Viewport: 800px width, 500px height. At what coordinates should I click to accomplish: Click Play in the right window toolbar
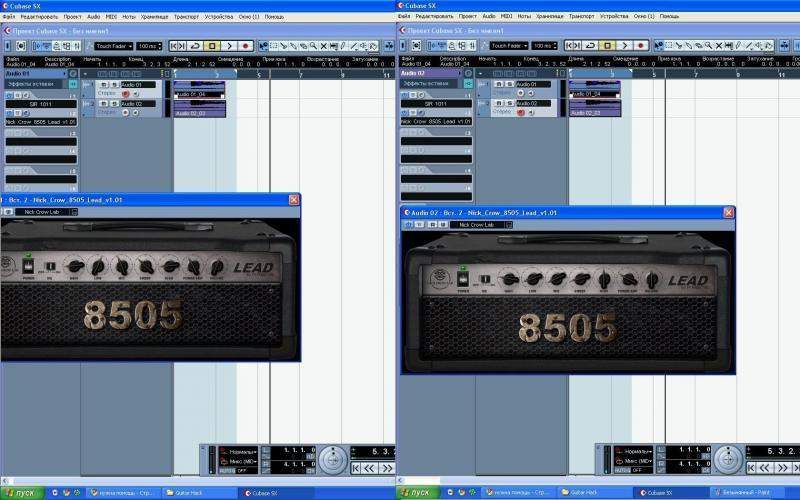tap(624, 45)
